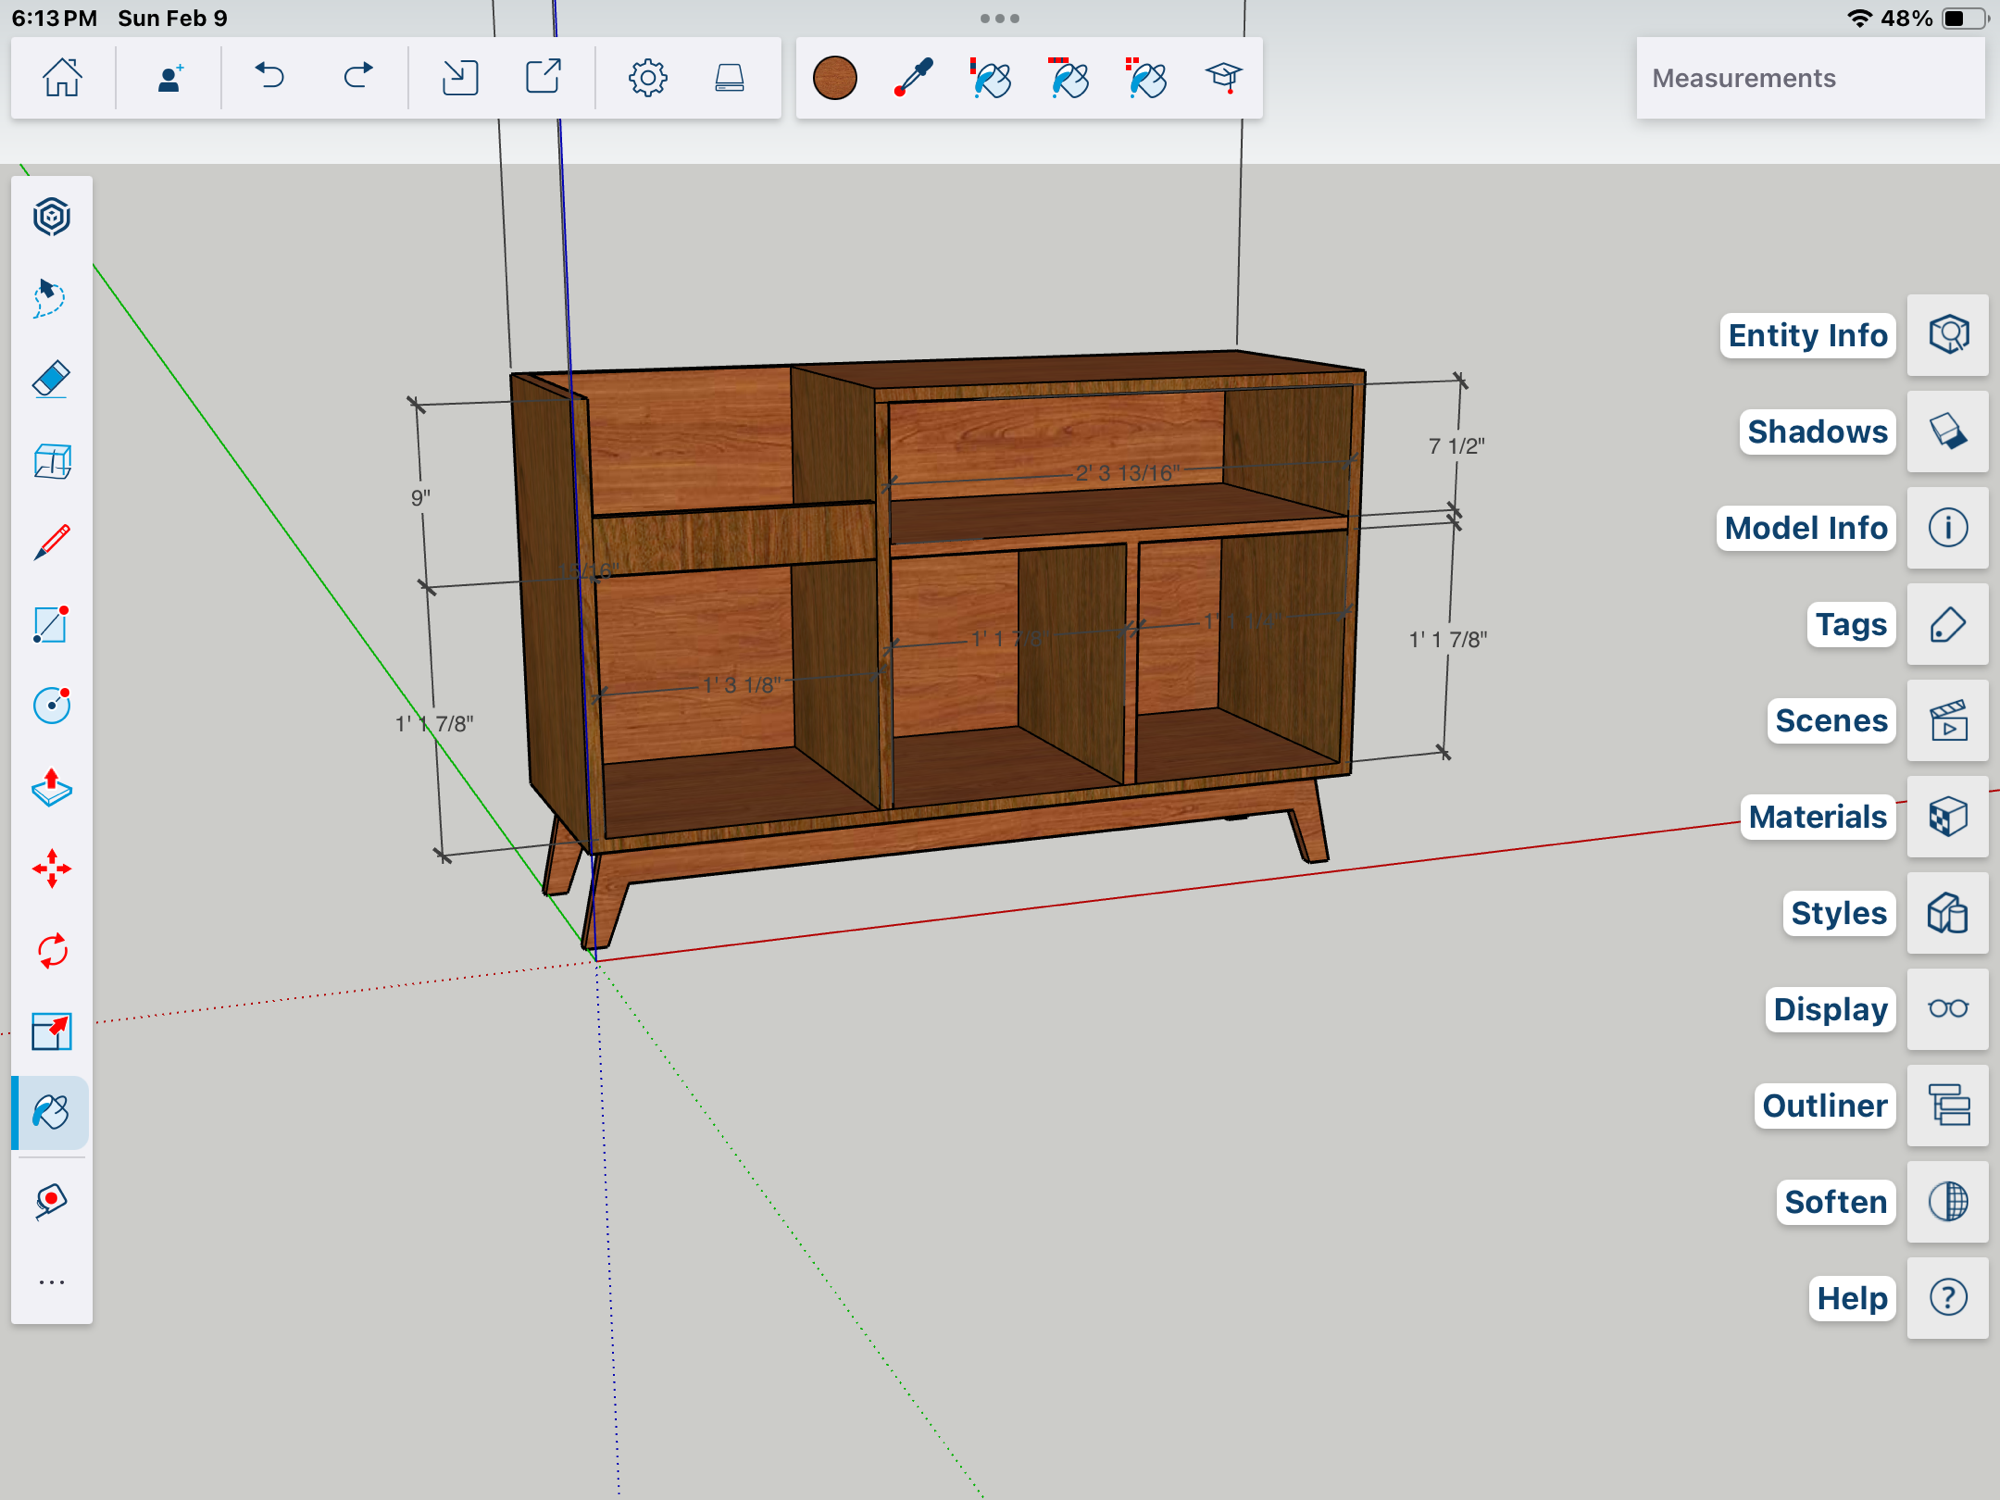Open the Tags panel icon

pyautogui.click(x=1947, y=624)
